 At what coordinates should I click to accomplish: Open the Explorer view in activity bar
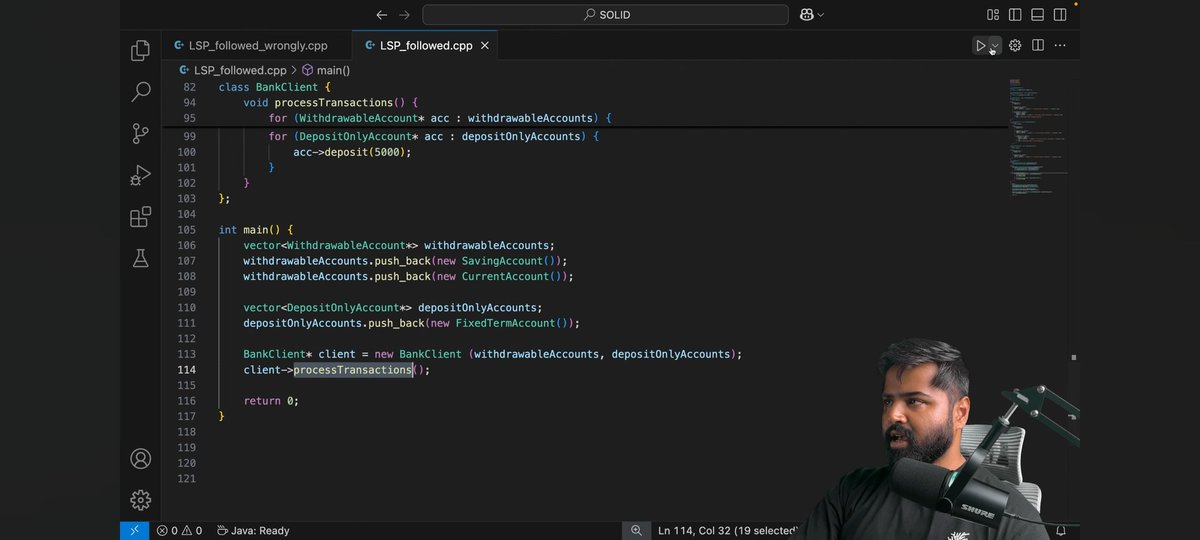click(x=141, y=50)
